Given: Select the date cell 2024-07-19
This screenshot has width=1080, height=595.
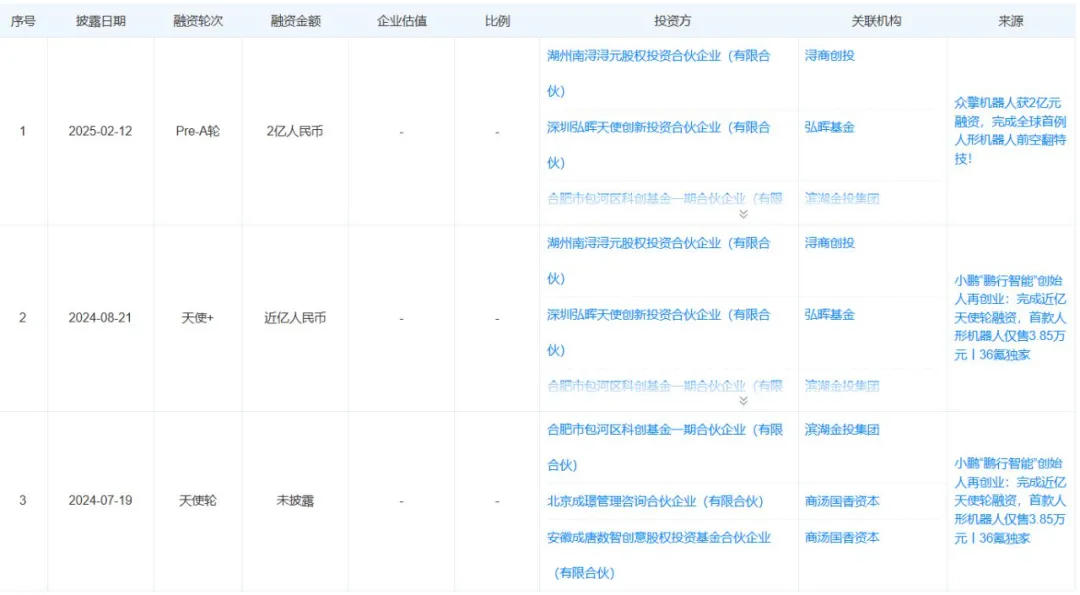Looking at the screenshot, I should pyautogui.click(x=100, y=501).
